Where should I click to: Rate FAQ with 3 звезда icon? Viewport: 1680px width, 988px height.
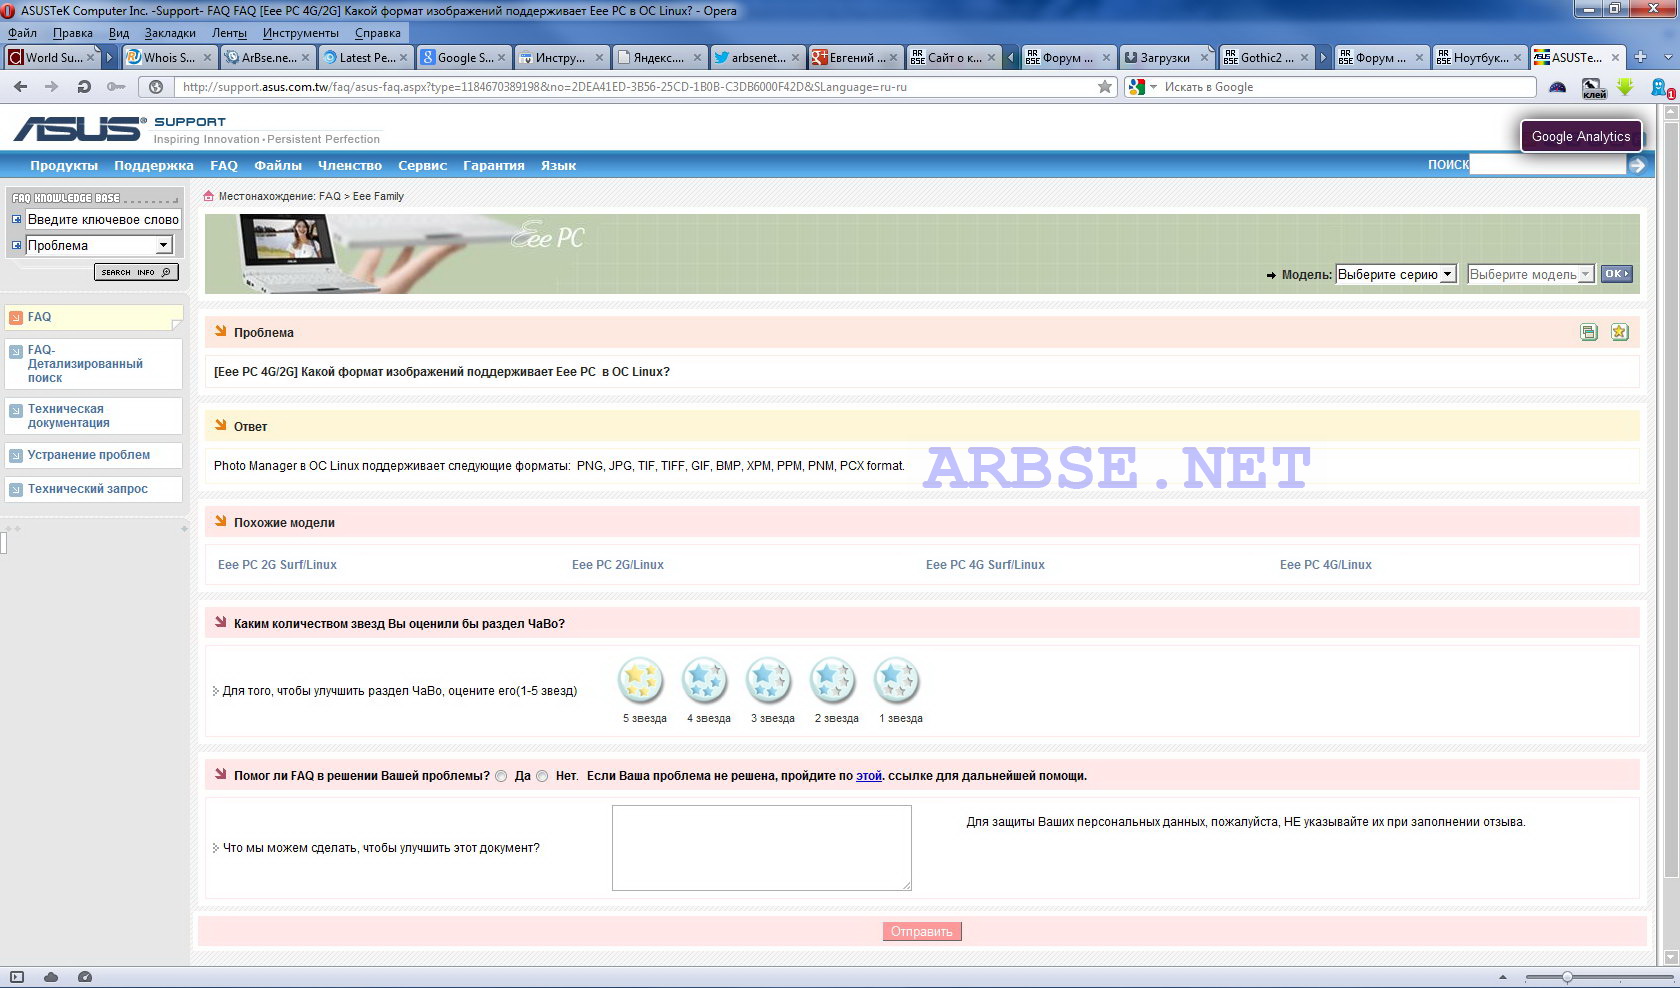(x=769, y=681)
